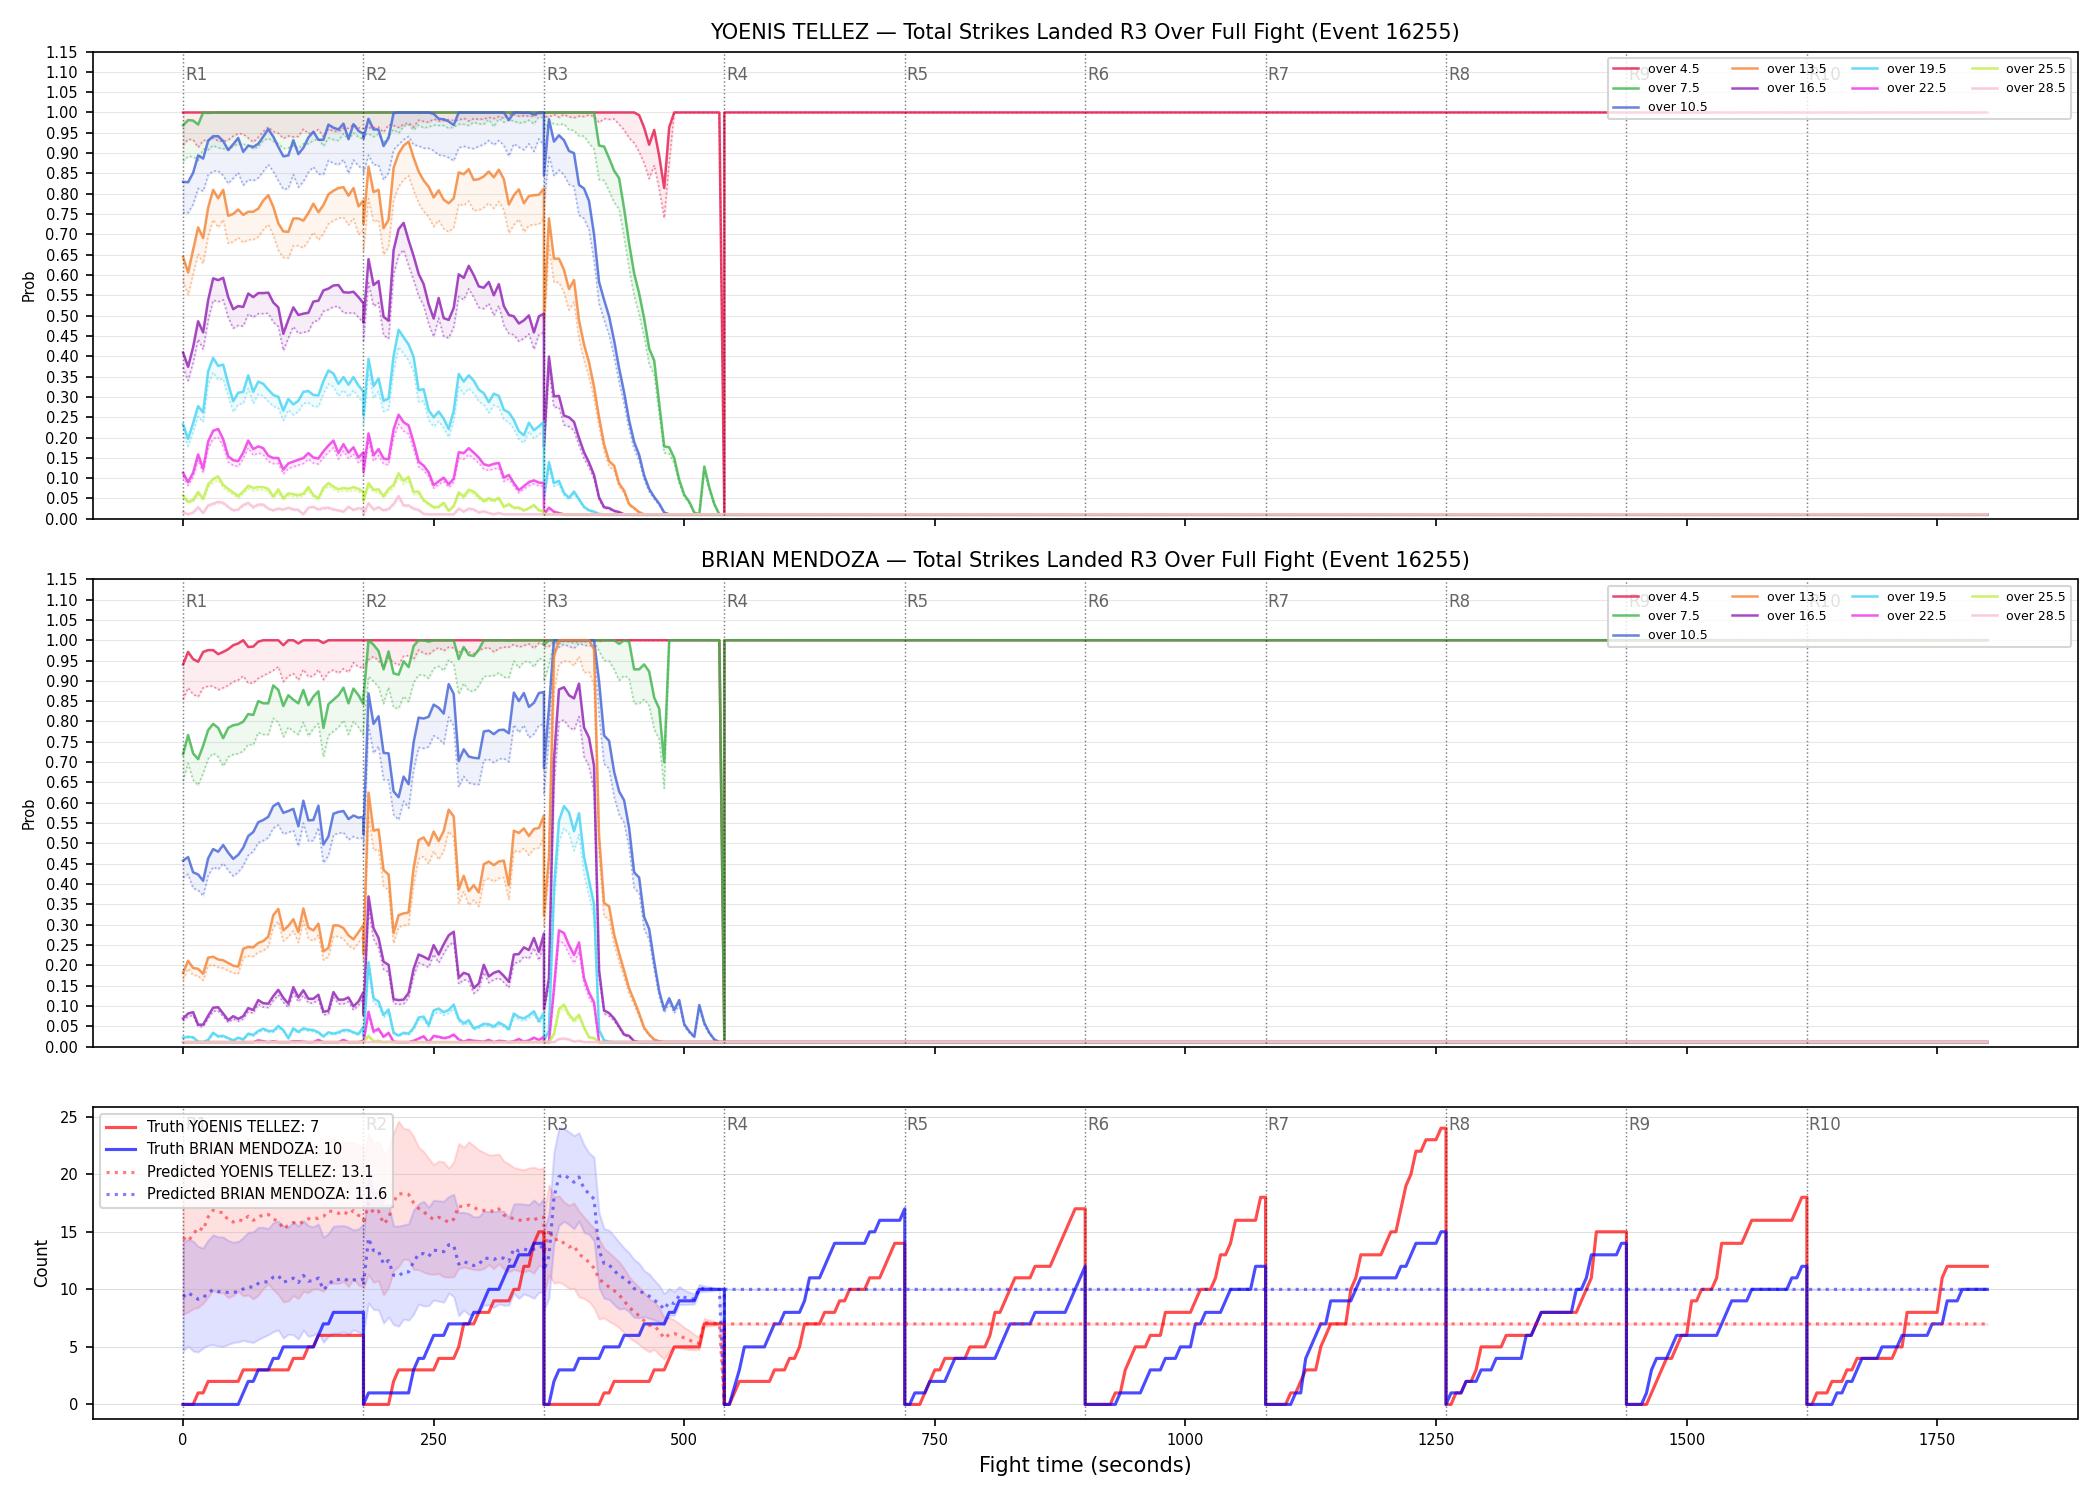The image size is (2100, 1500).
Task: Select 'over 28.5' in Tellez chart legend
Action: [2018, 88]
